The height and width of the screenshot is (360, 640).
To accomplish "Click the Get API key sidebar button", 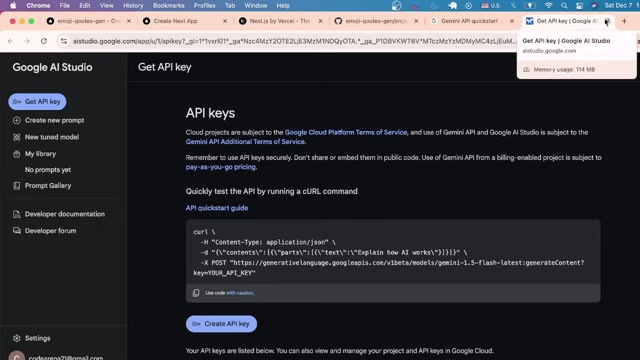I will 37,102.
